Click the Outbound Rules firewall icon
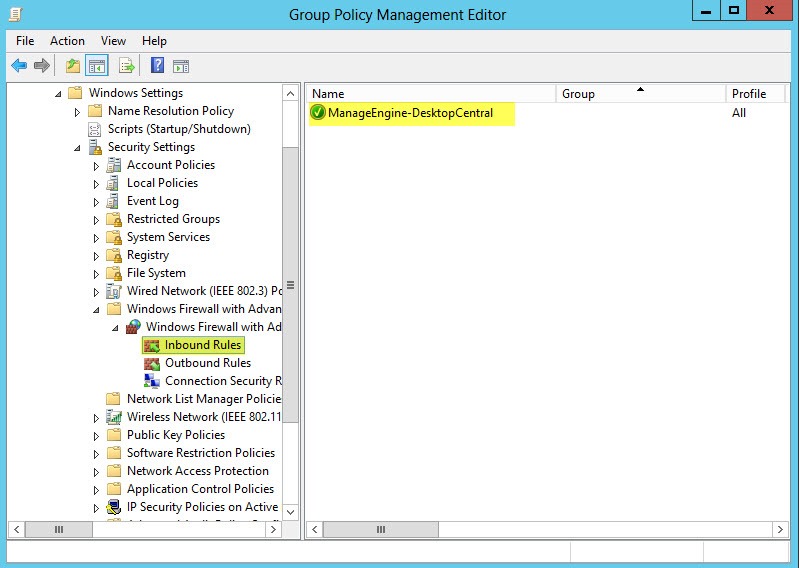This screenshot has width=799, height=568. pos(152,363)
